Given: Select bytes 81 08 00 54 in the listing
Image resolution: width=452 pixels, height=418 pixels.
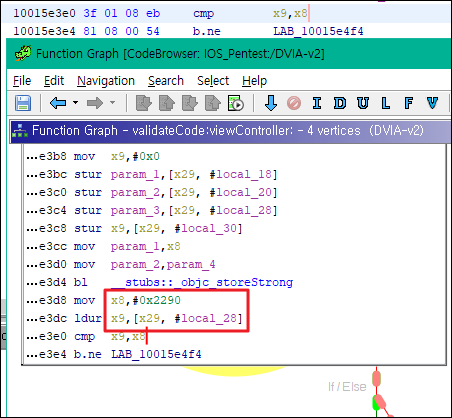Looking at the screenshot, I should click(x=122, y=31).
